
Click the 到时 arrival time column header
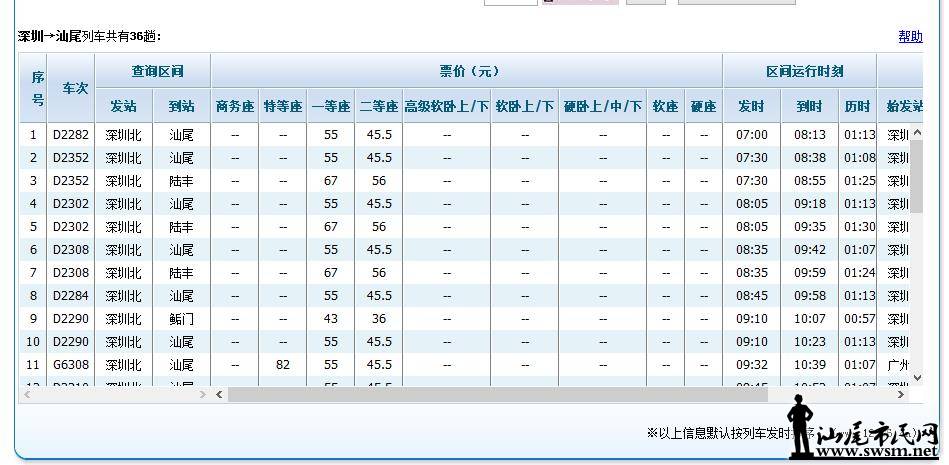(x=808, y=106)
